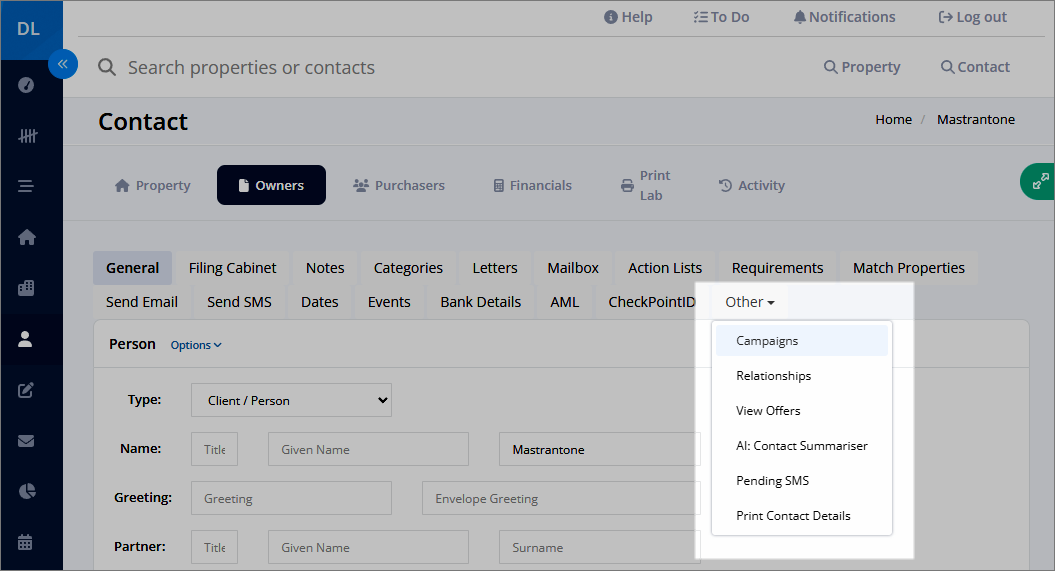Click the Name Title field
This screenshot has width=1055, height=571.
215,449
